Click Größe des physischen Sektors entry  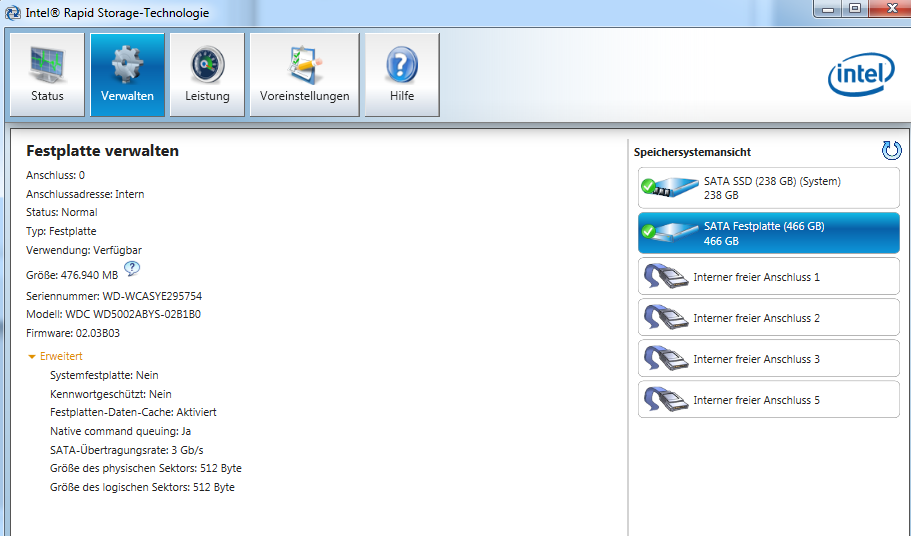click(x=146, y=468)
